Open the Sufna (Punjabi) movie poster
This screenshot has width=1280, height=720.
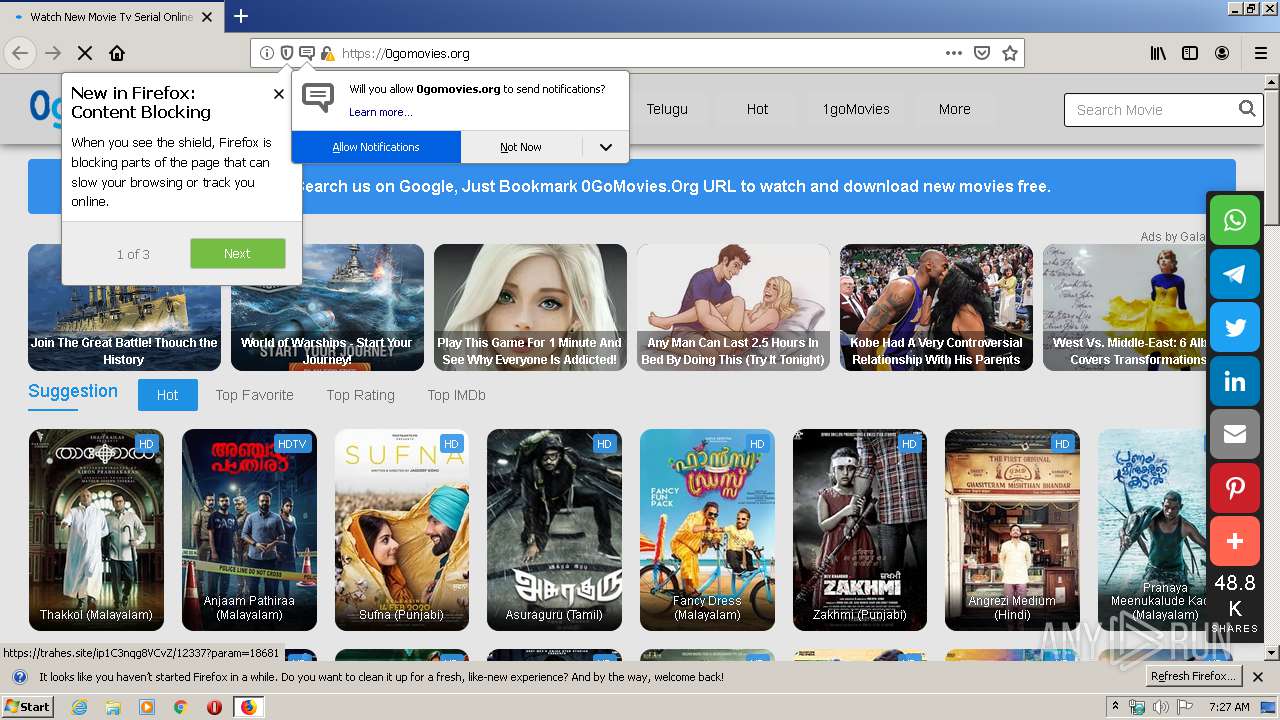pos(402,530)
